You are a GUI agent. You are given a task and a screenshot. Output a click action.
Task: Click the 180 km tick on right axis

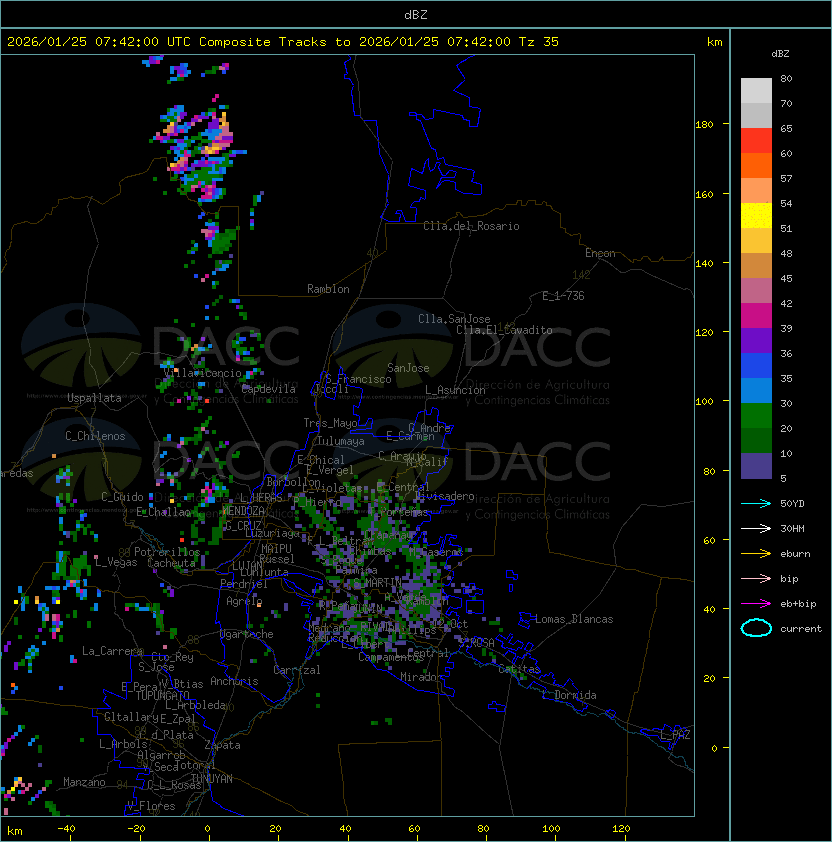coord(704,125)
